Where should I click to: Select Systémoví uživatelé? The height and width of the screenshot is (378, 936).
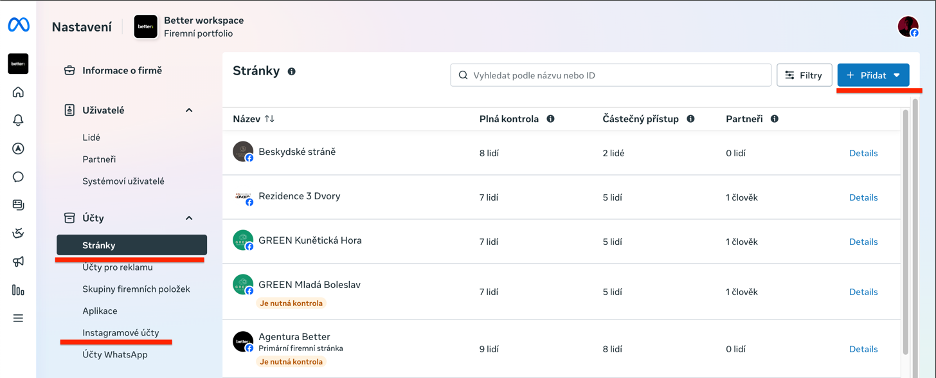124,181
